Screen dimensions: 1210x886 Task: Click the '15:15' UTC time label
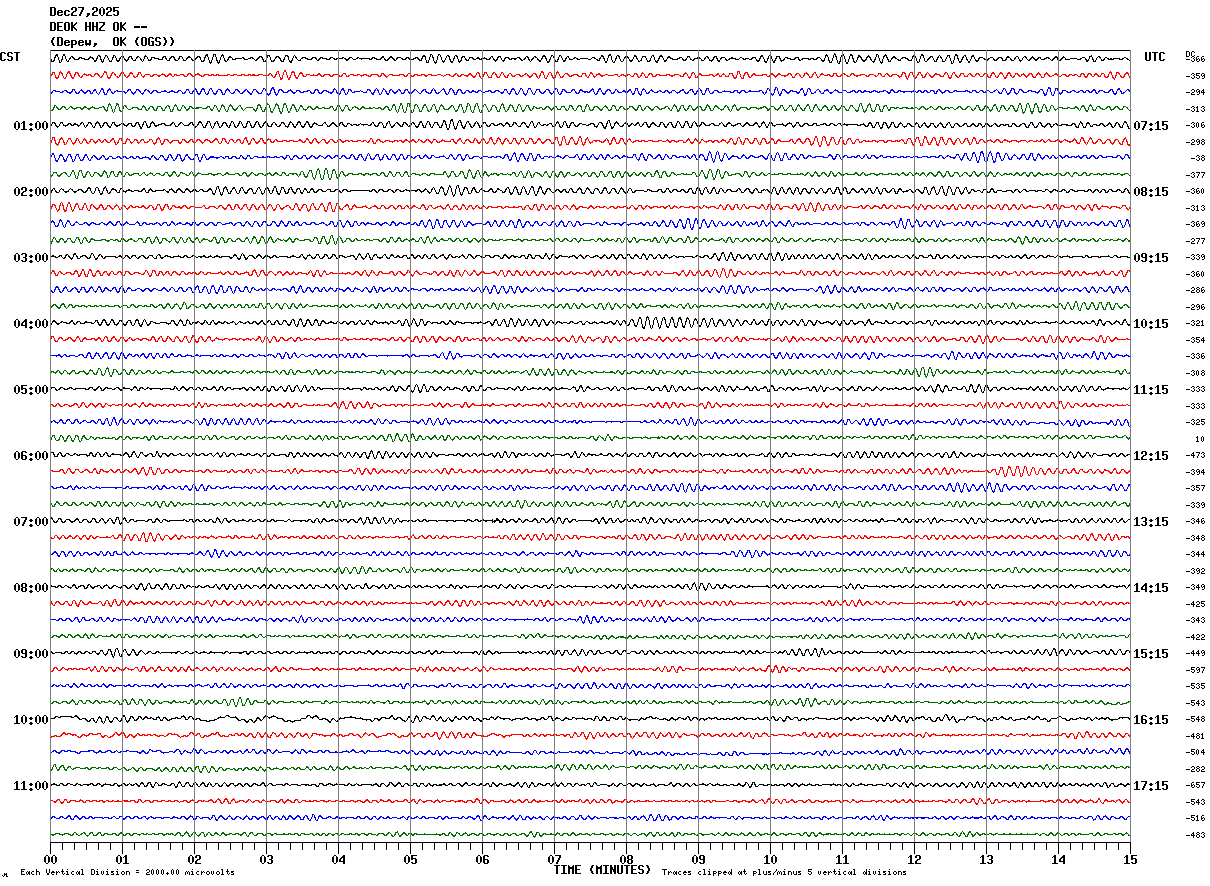1151,654
